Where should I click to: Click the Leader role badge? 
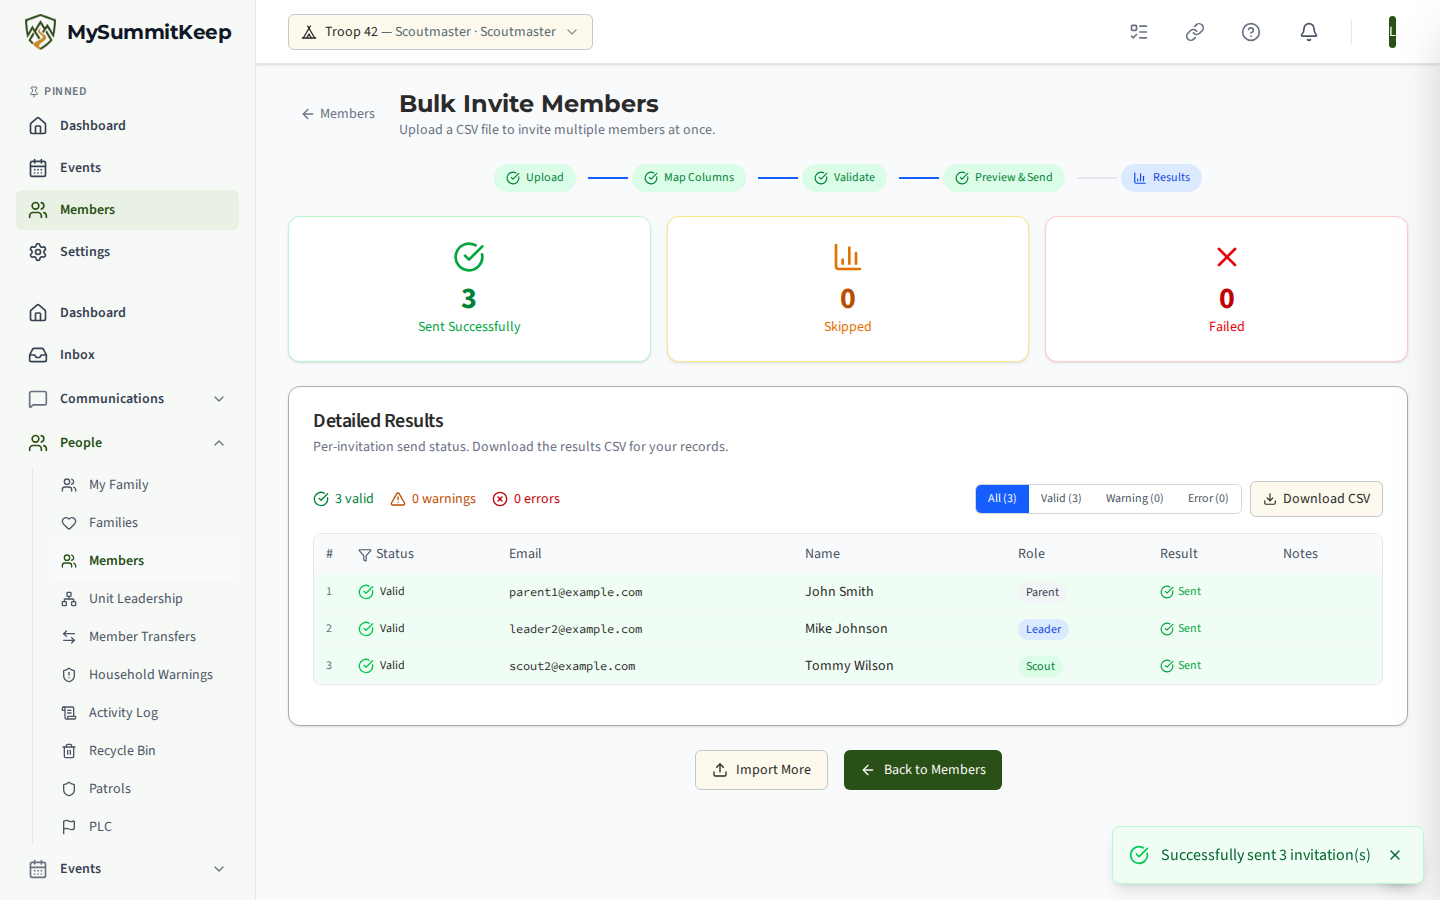1043,629
